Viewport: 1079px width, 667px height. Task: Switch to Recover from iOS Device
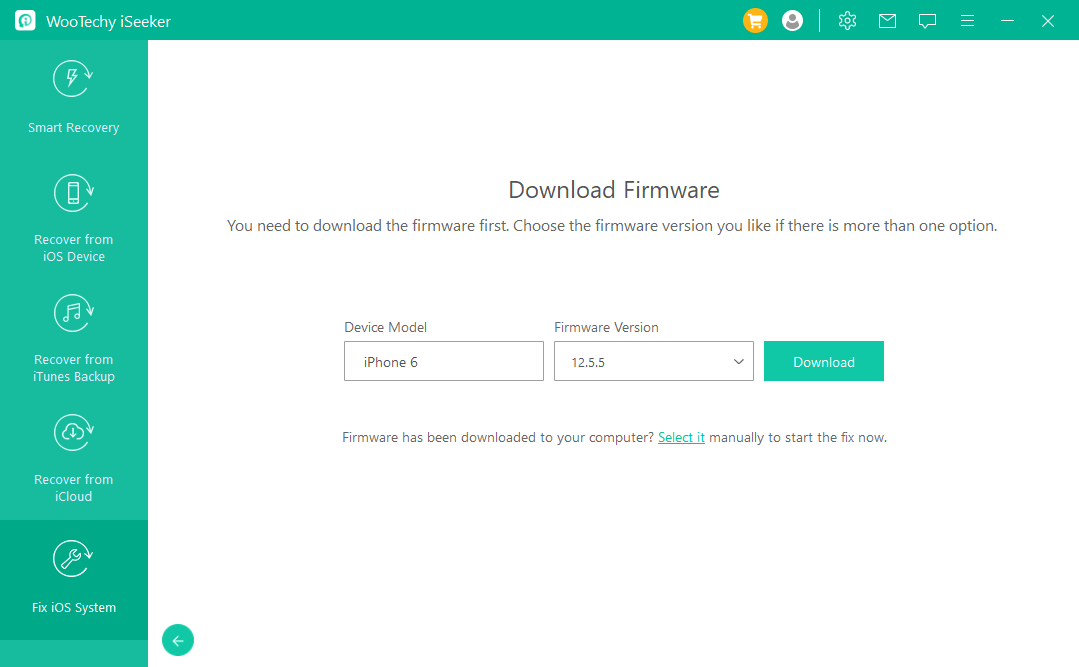tap(73, 192)
